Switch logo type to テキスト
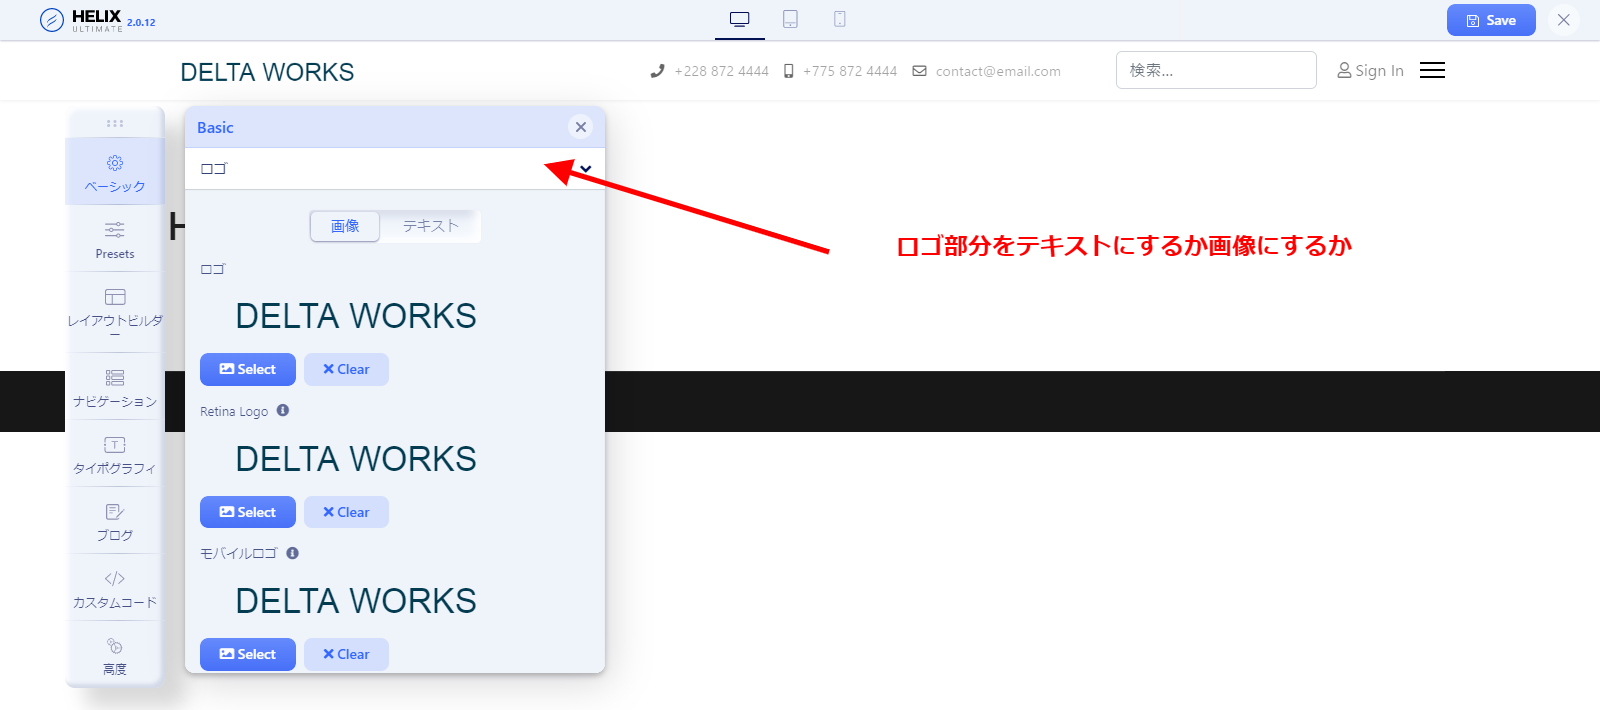The image size is (1600, 710). click(430, 226)
